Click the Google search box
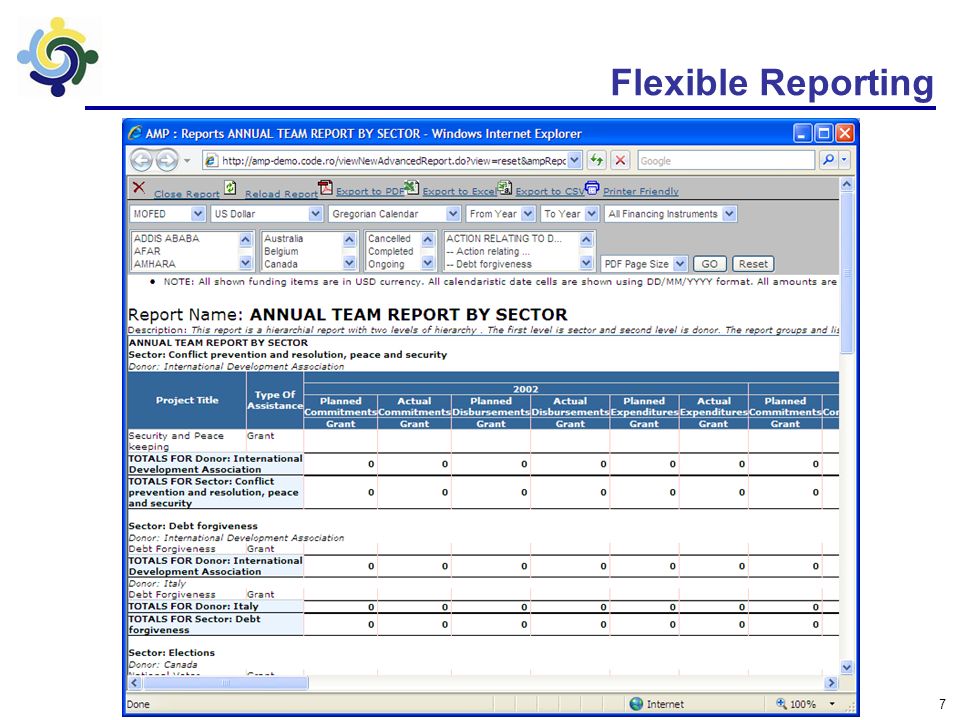This screenshot has width=960, height=720. coord(726,160)
